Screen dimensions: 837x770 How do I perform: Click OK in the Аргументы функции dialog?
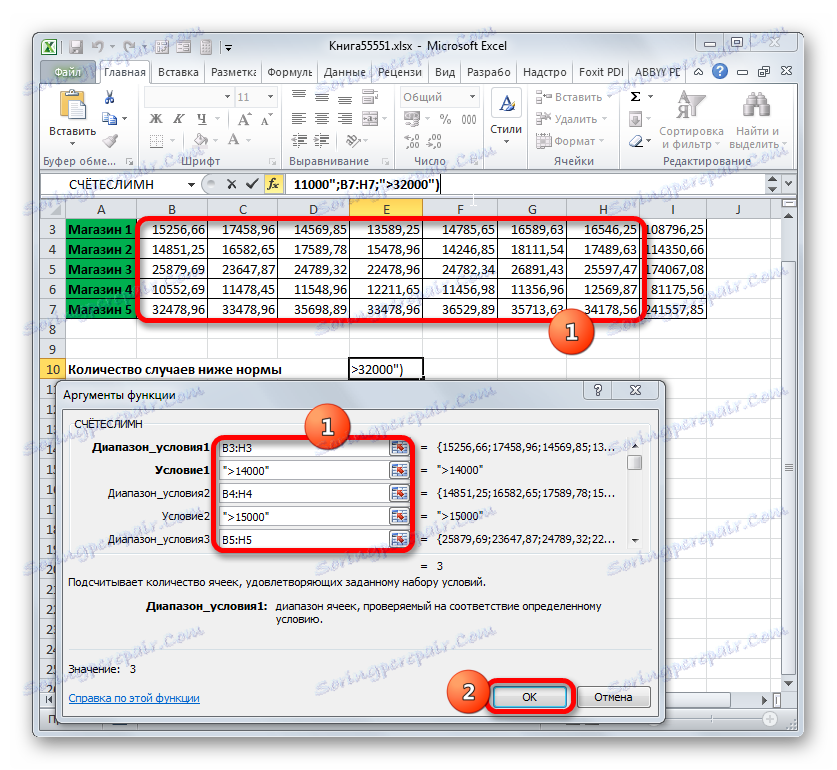[x=529, y=697]
